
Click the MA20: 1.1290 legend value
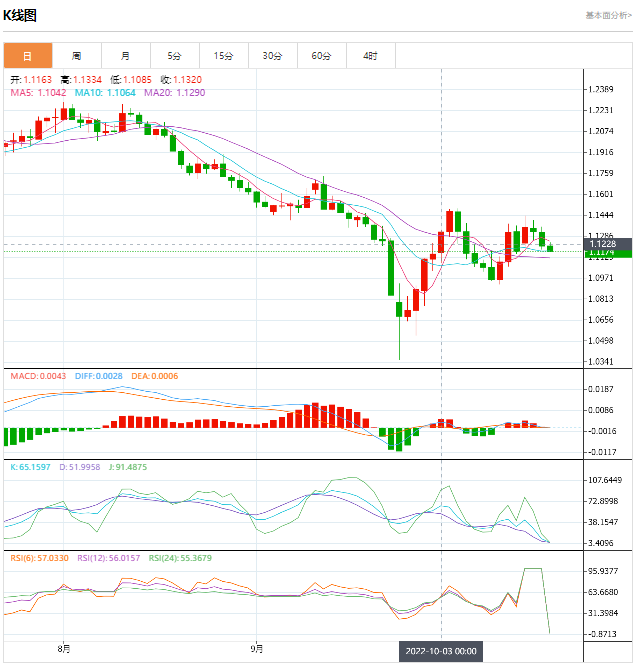point(175,92)
